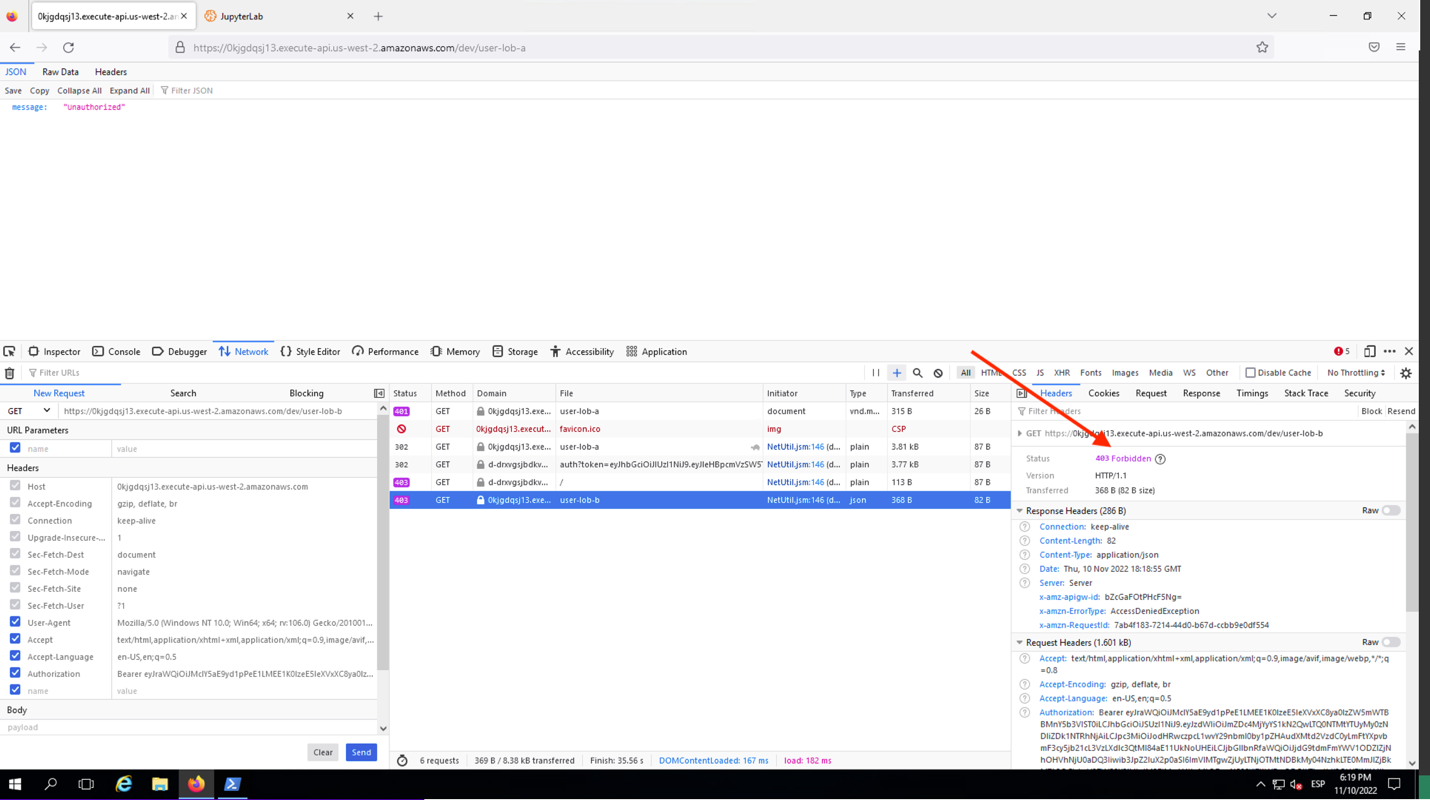Click the Filter Headers input field
This screenshot has width=1430, height=800.
coord(1185,412)
